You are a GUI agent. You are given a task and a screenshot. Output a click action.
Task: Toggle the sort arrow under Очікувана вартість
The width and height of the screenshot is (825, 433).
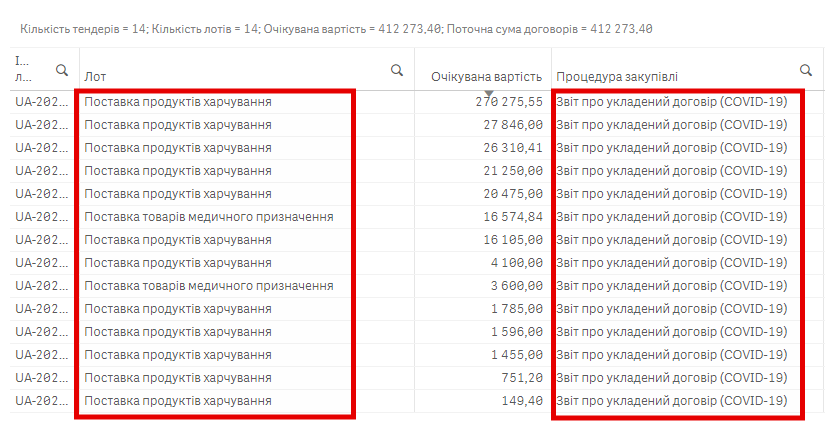489,94
